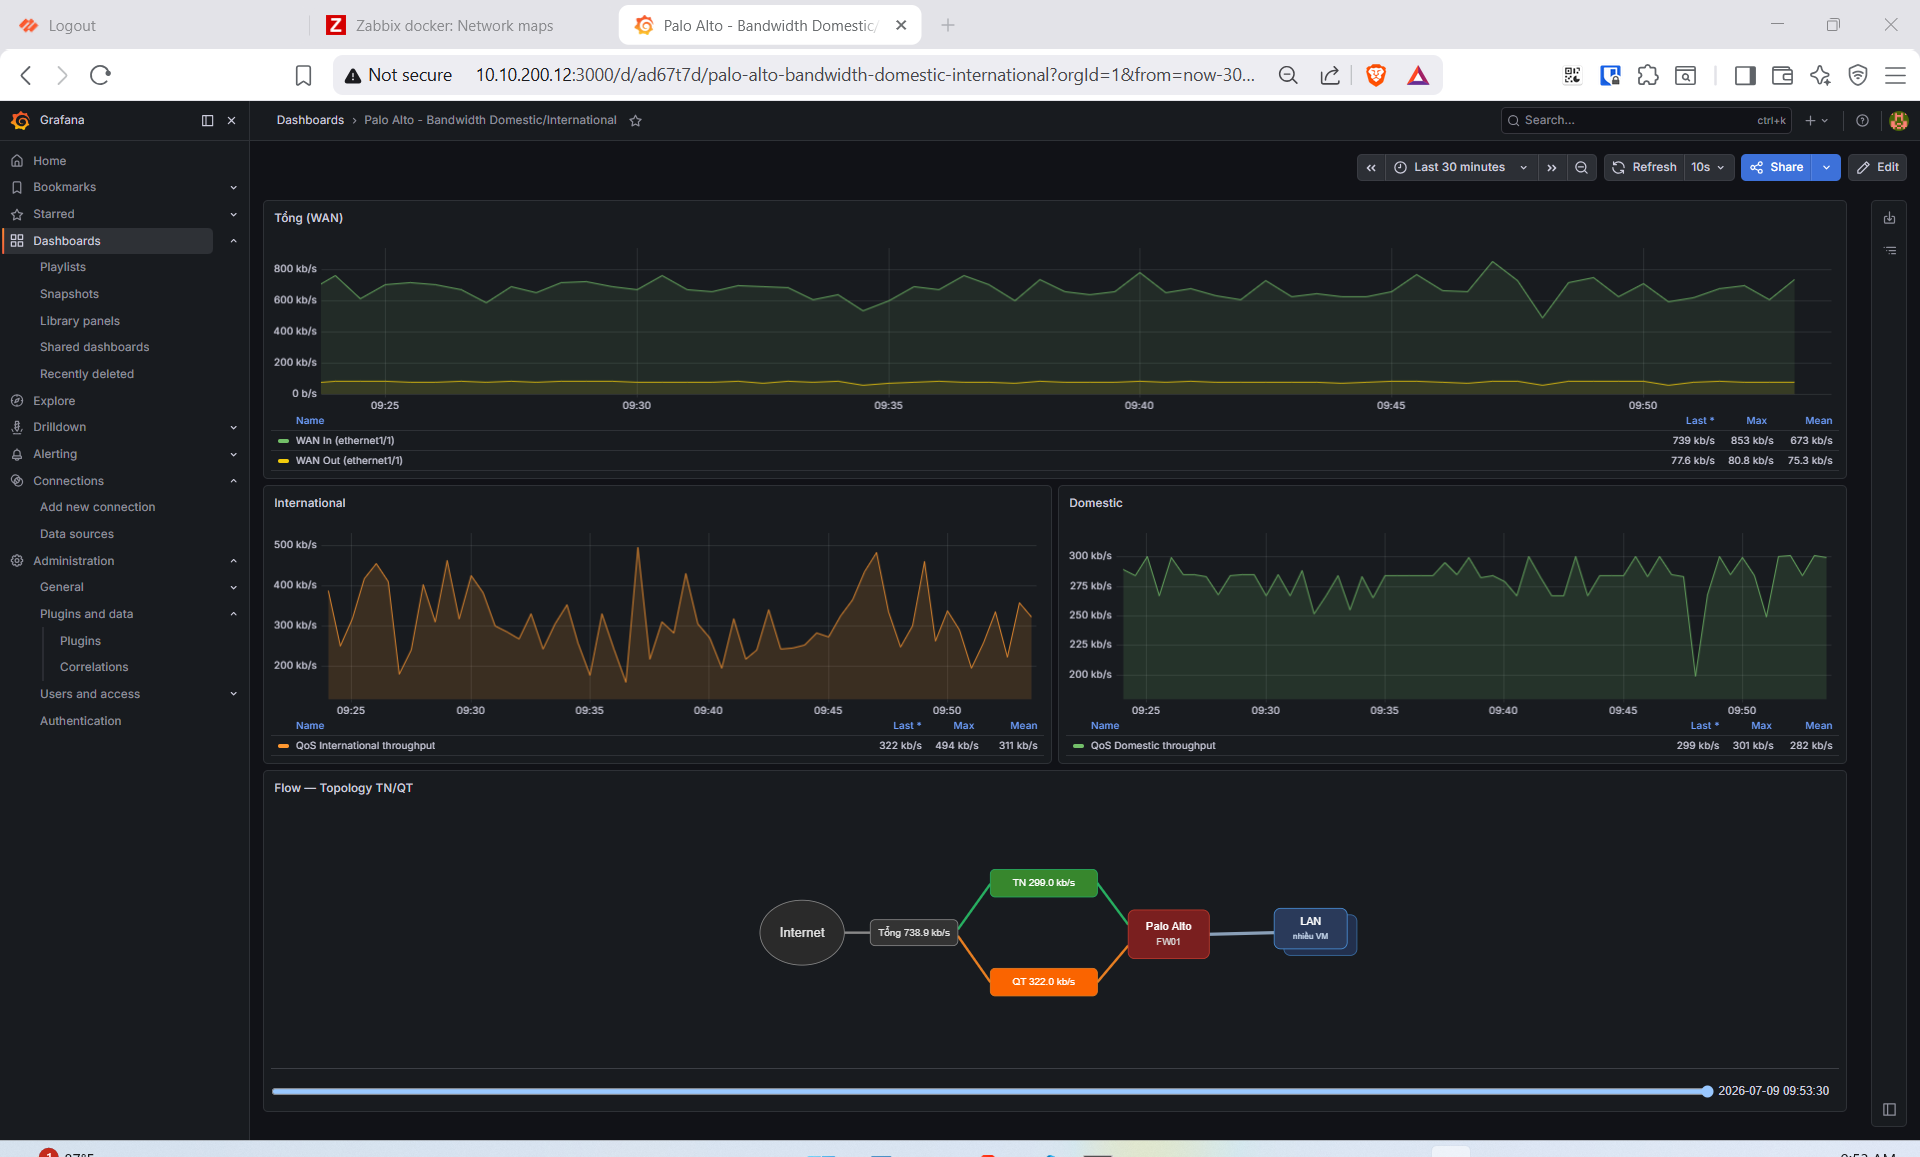
Task: Open the Correlations page
Action: [94, 667]
